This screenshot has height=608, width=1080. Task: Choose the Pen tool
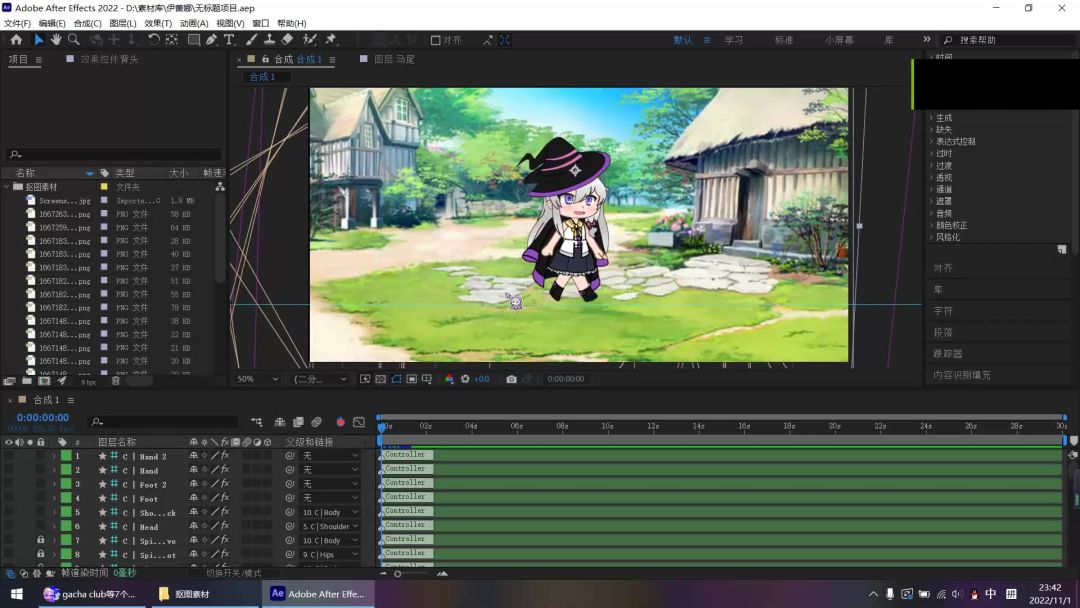pyautogui.click(x=212, y=40)
